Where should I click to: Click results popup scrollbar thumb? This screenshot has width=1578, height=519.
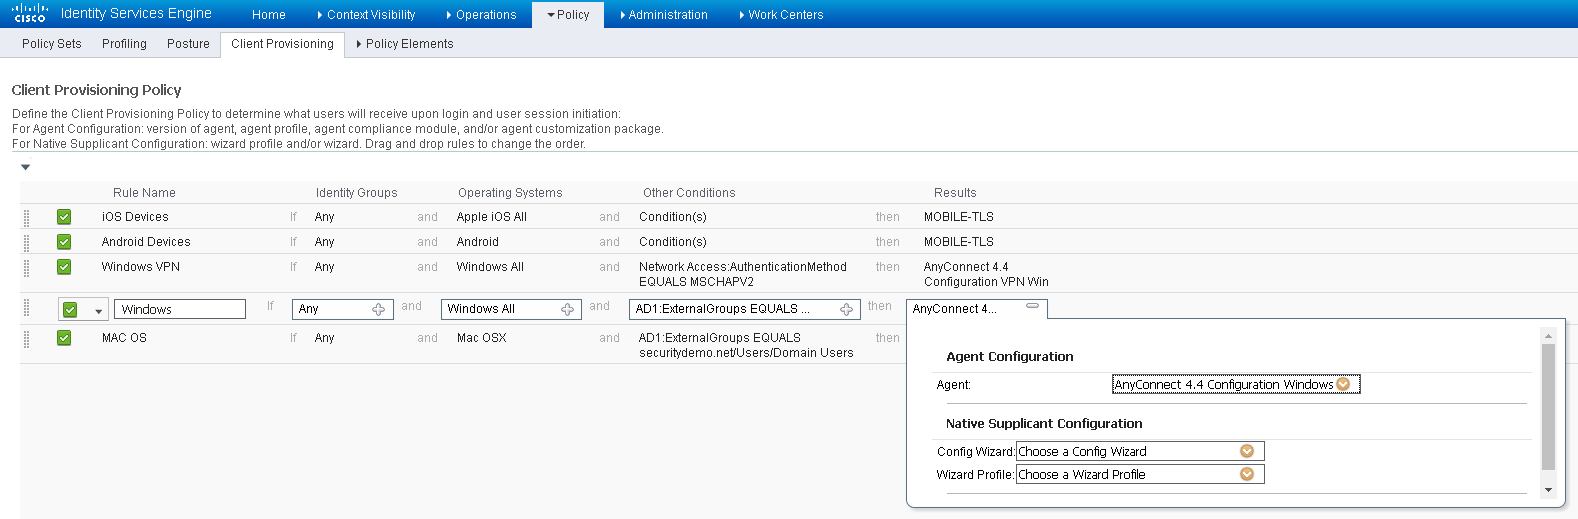[x=1548, y=407]
